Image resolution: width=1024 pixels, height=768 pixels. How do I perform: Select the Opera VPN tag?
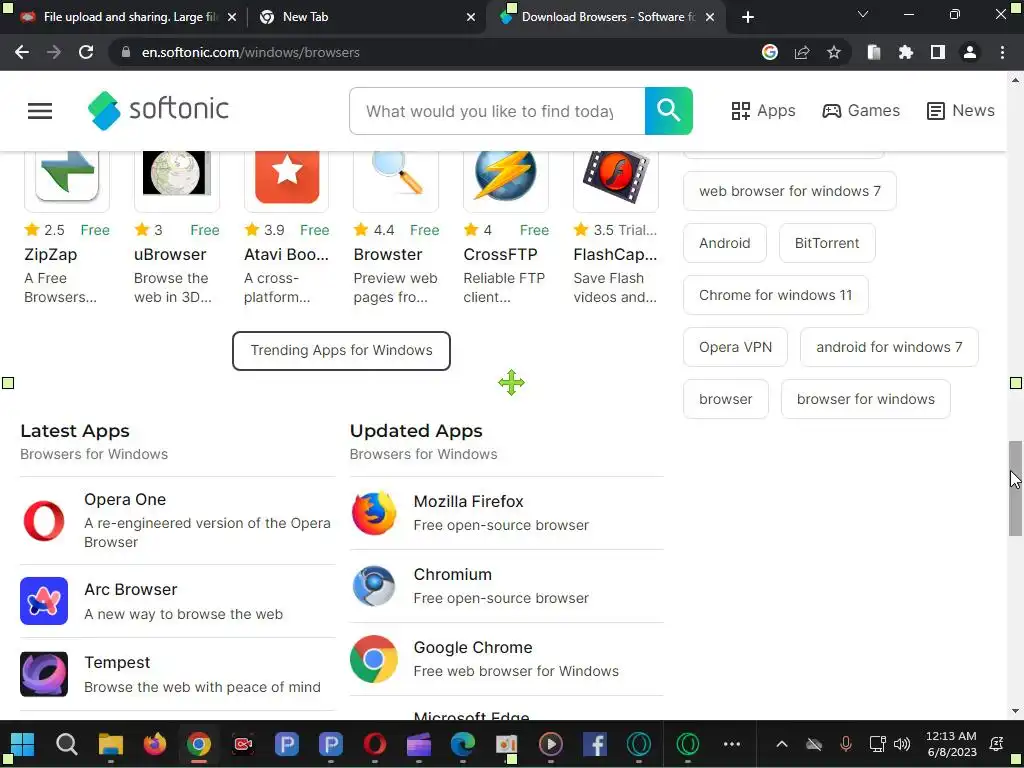(x=735, y=347)
